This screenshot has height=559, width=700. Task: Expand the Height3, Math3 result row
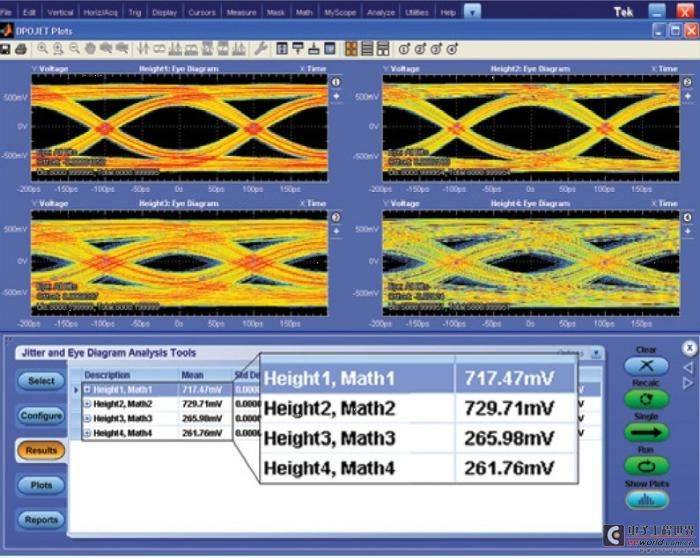tap(88, 419)
